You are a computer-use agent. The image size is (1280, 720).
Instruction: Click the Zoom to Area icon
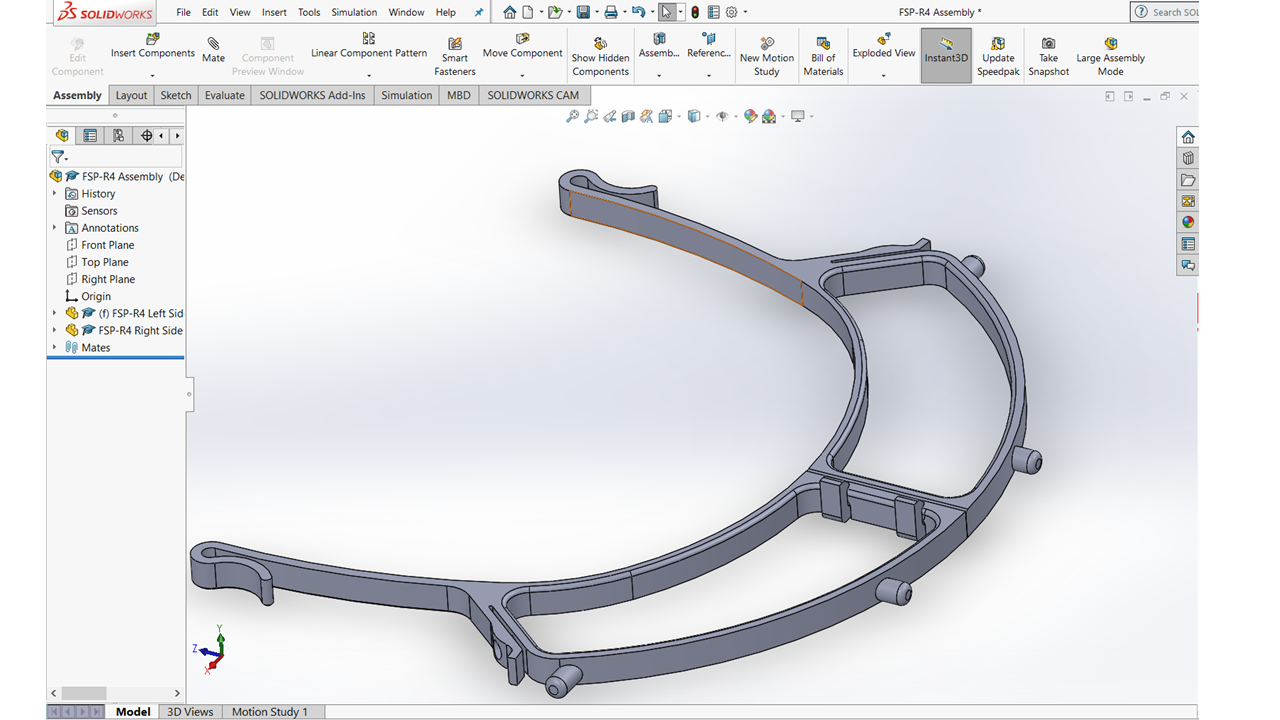[591, 117]
